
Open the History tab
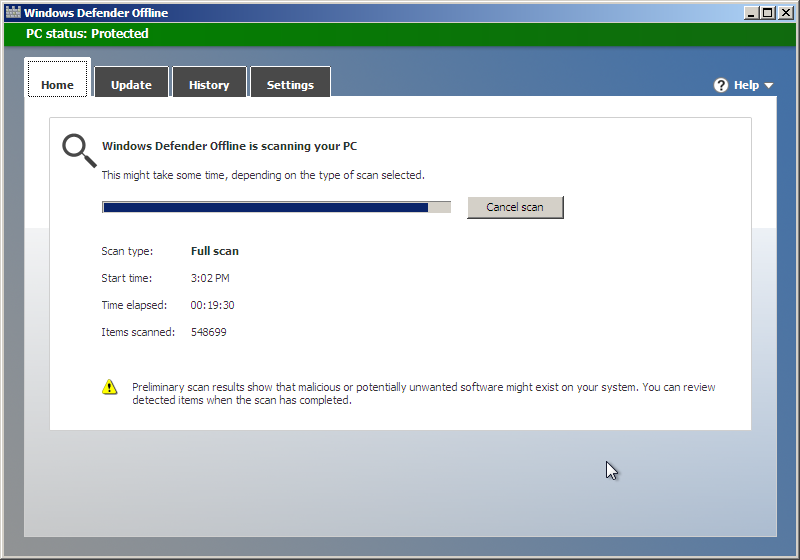pos(209,82)
